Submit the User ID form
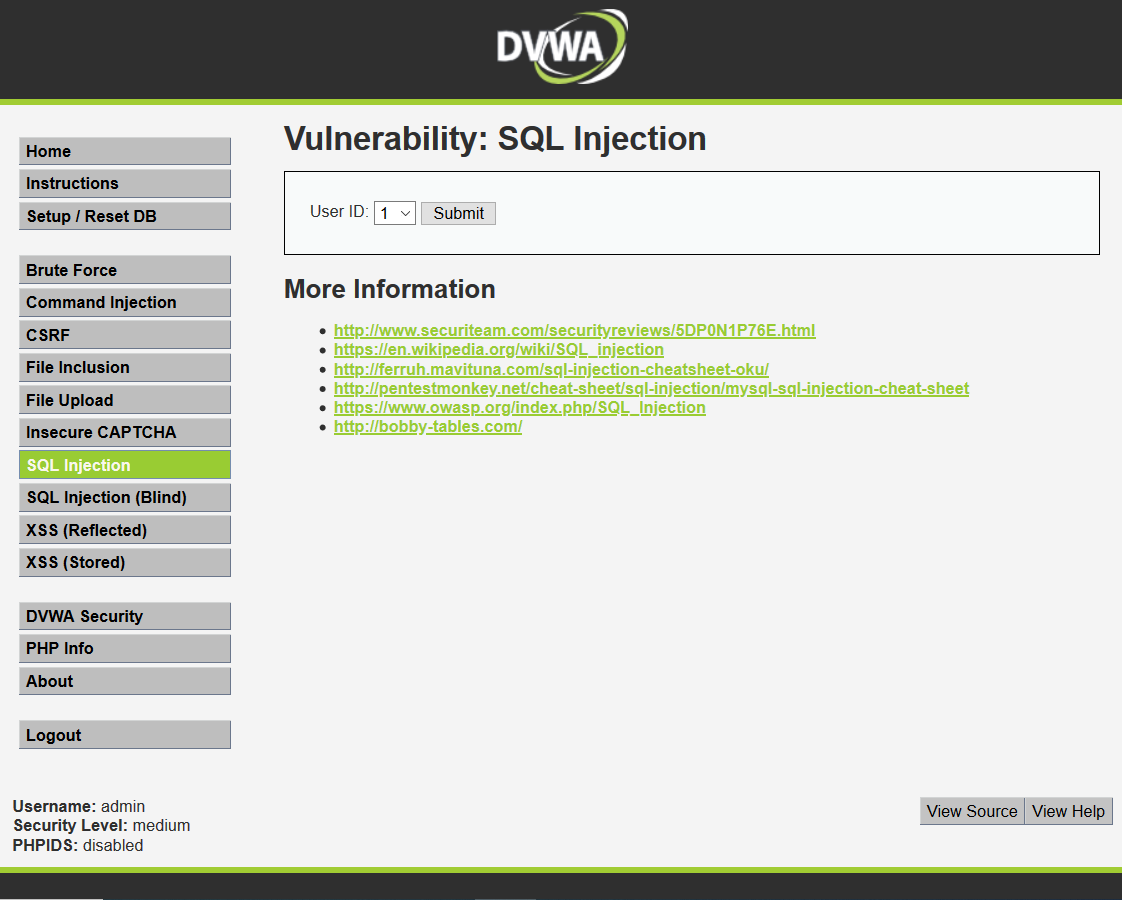This screenshot has width=1122, height=900. click(458, 213)
